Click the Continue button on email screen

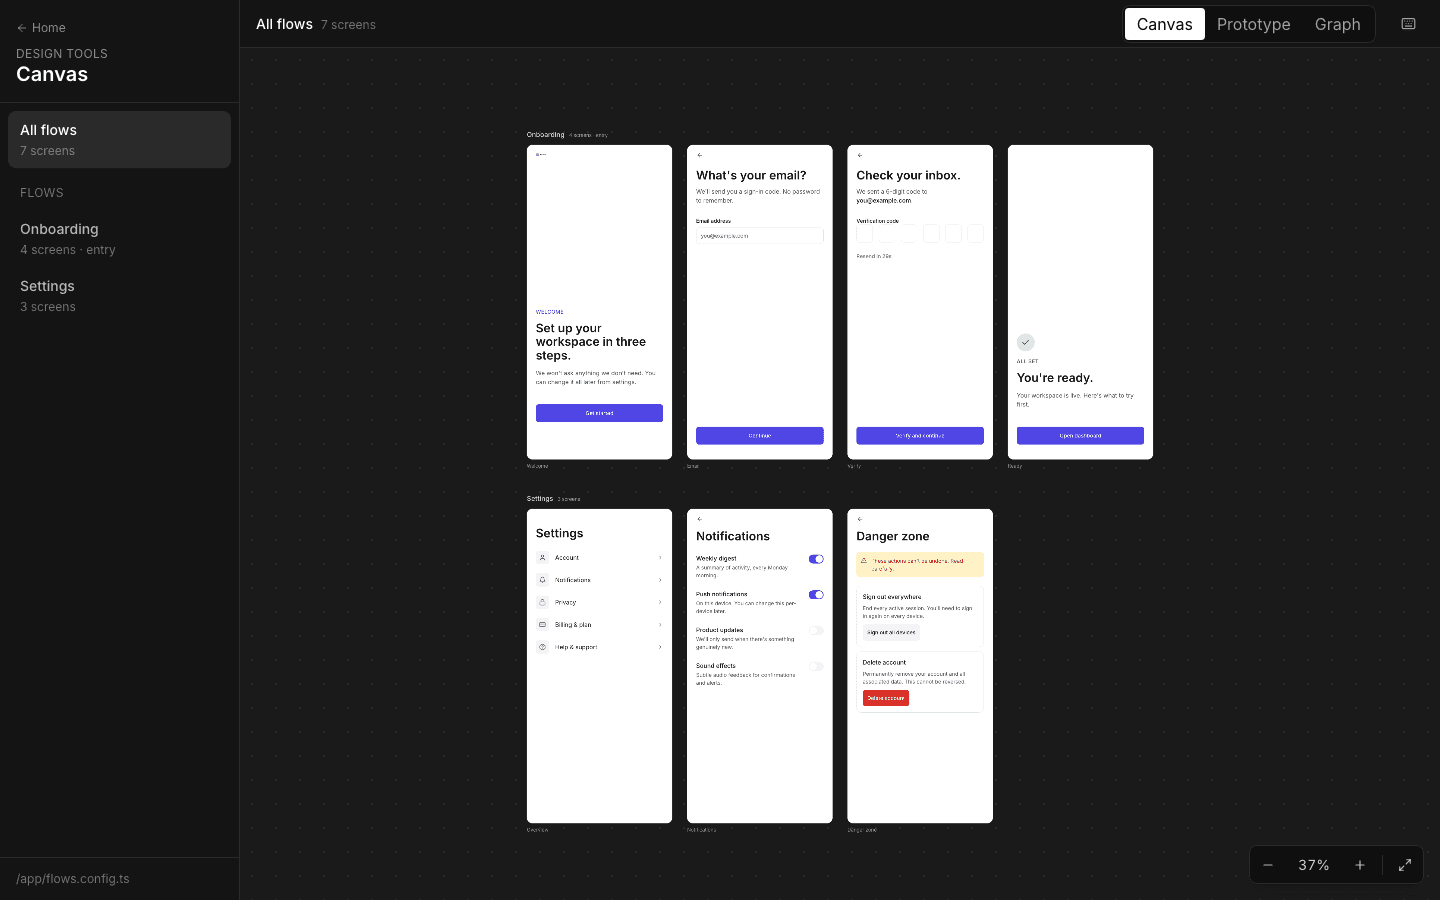tap(760, 436)
